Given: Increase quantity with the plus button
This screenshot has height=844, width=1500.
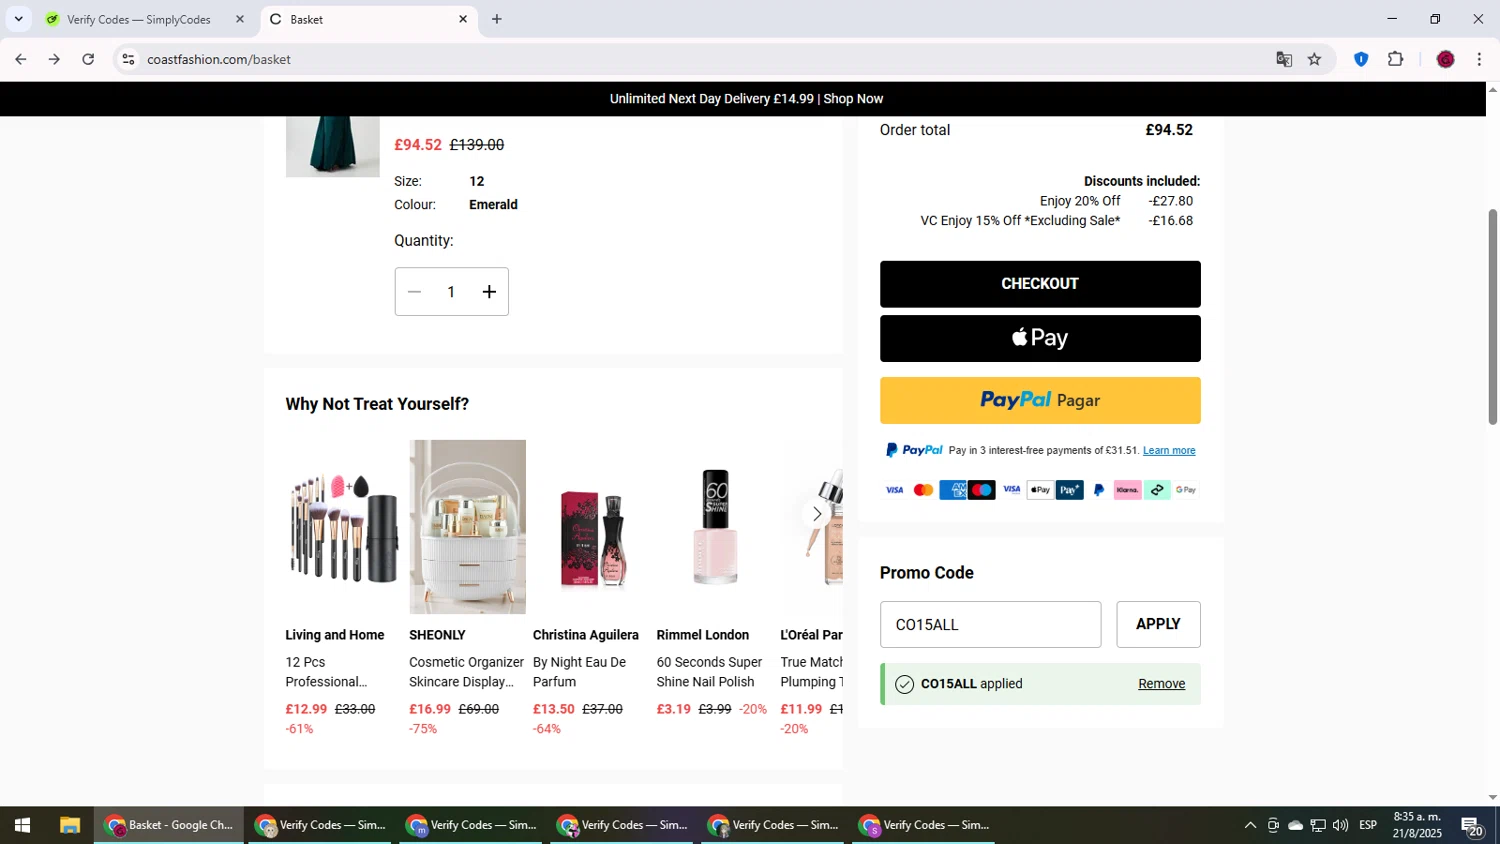Looking at the screenshot, I should click(x=489, y=292).
